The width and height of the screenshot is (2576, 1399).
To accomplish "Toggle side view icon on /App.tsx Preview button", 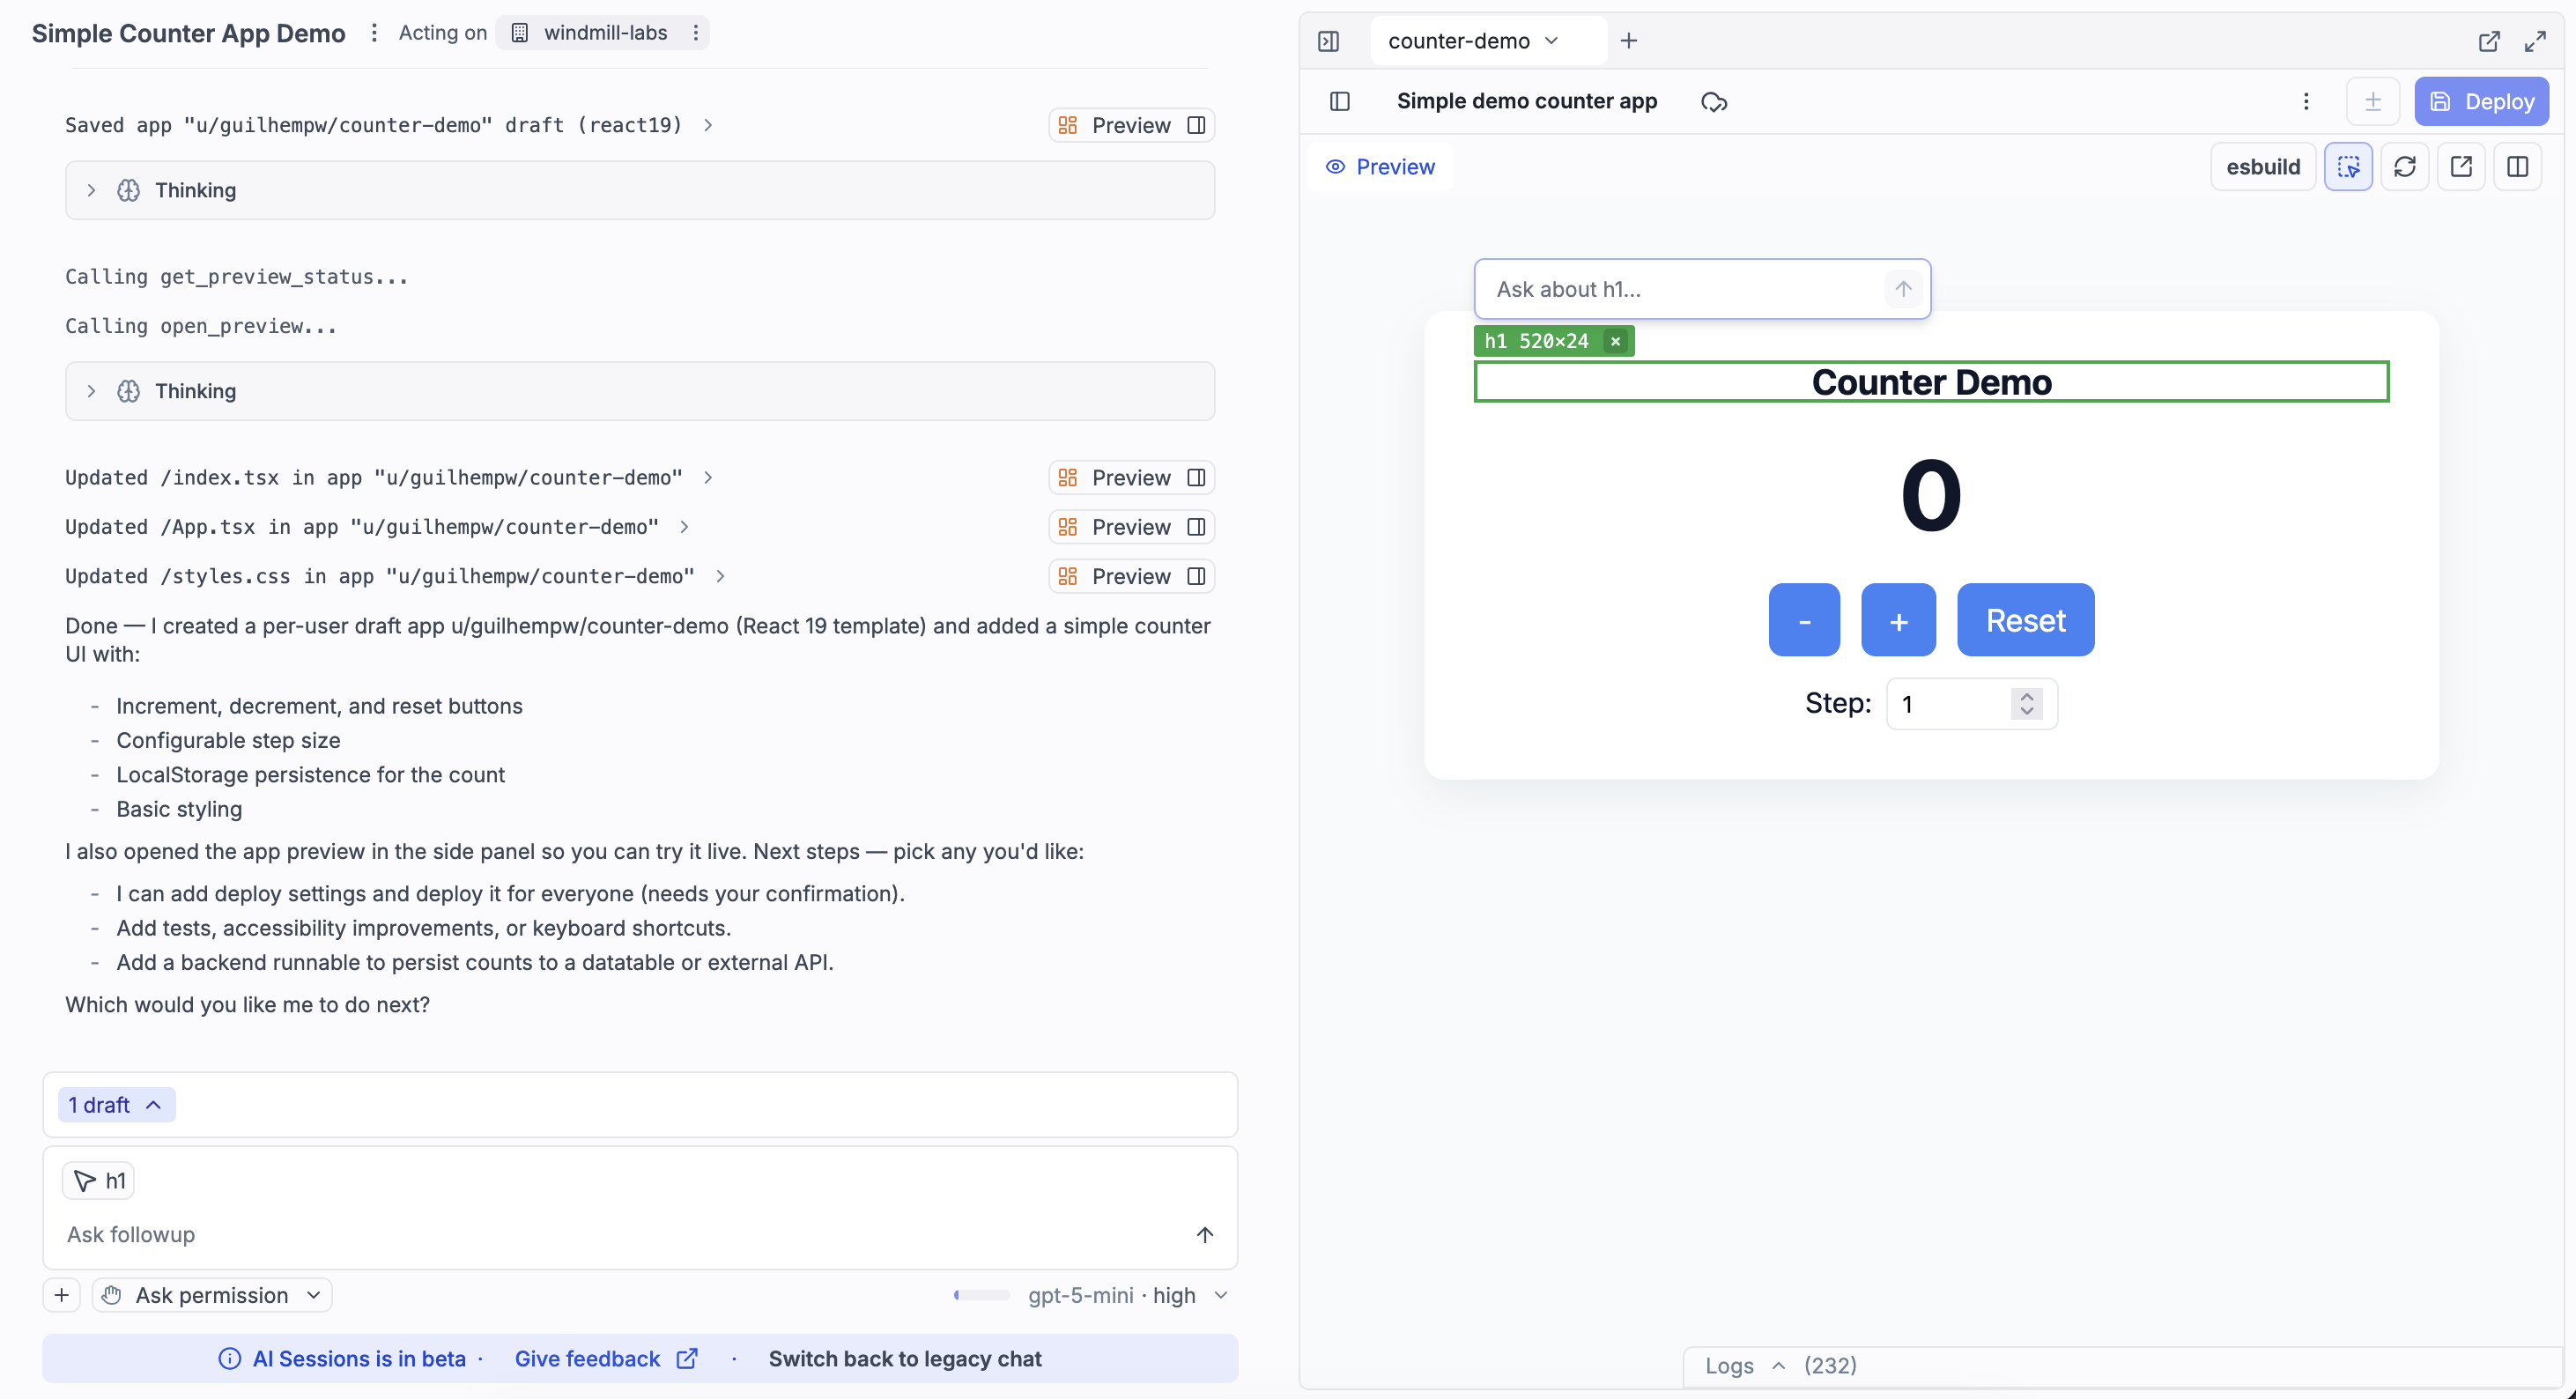I will click(1196, 527).
